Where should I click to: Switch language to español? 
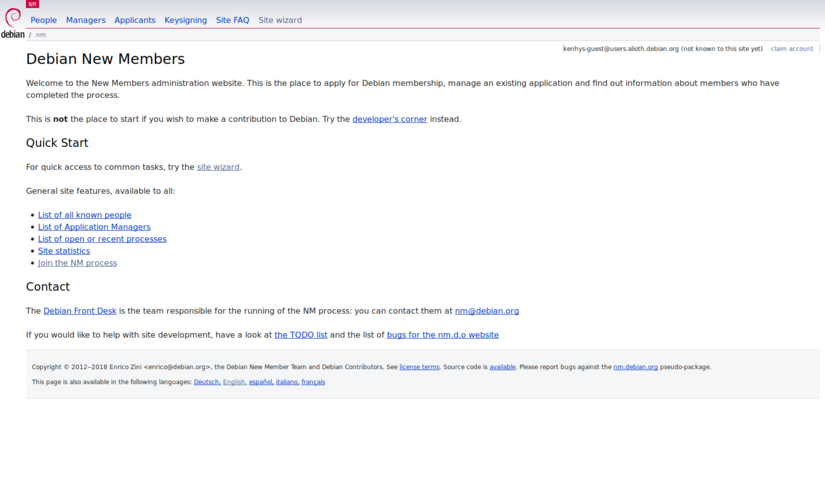coord(261,382)
